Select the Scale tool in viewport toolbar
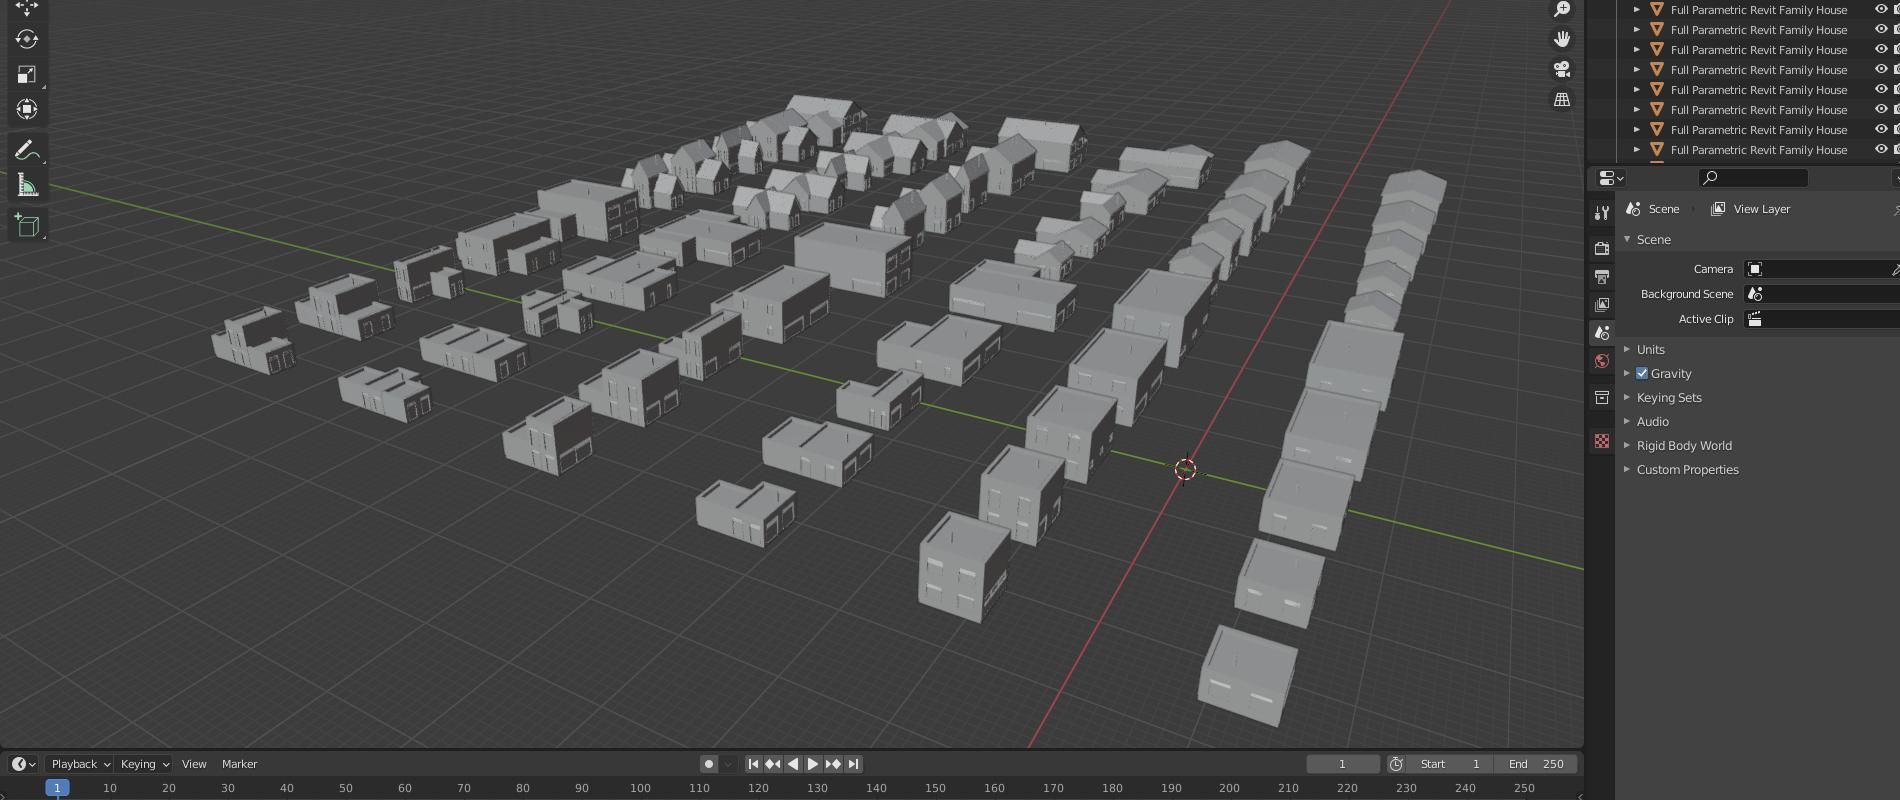 click(x=27, y=74)
